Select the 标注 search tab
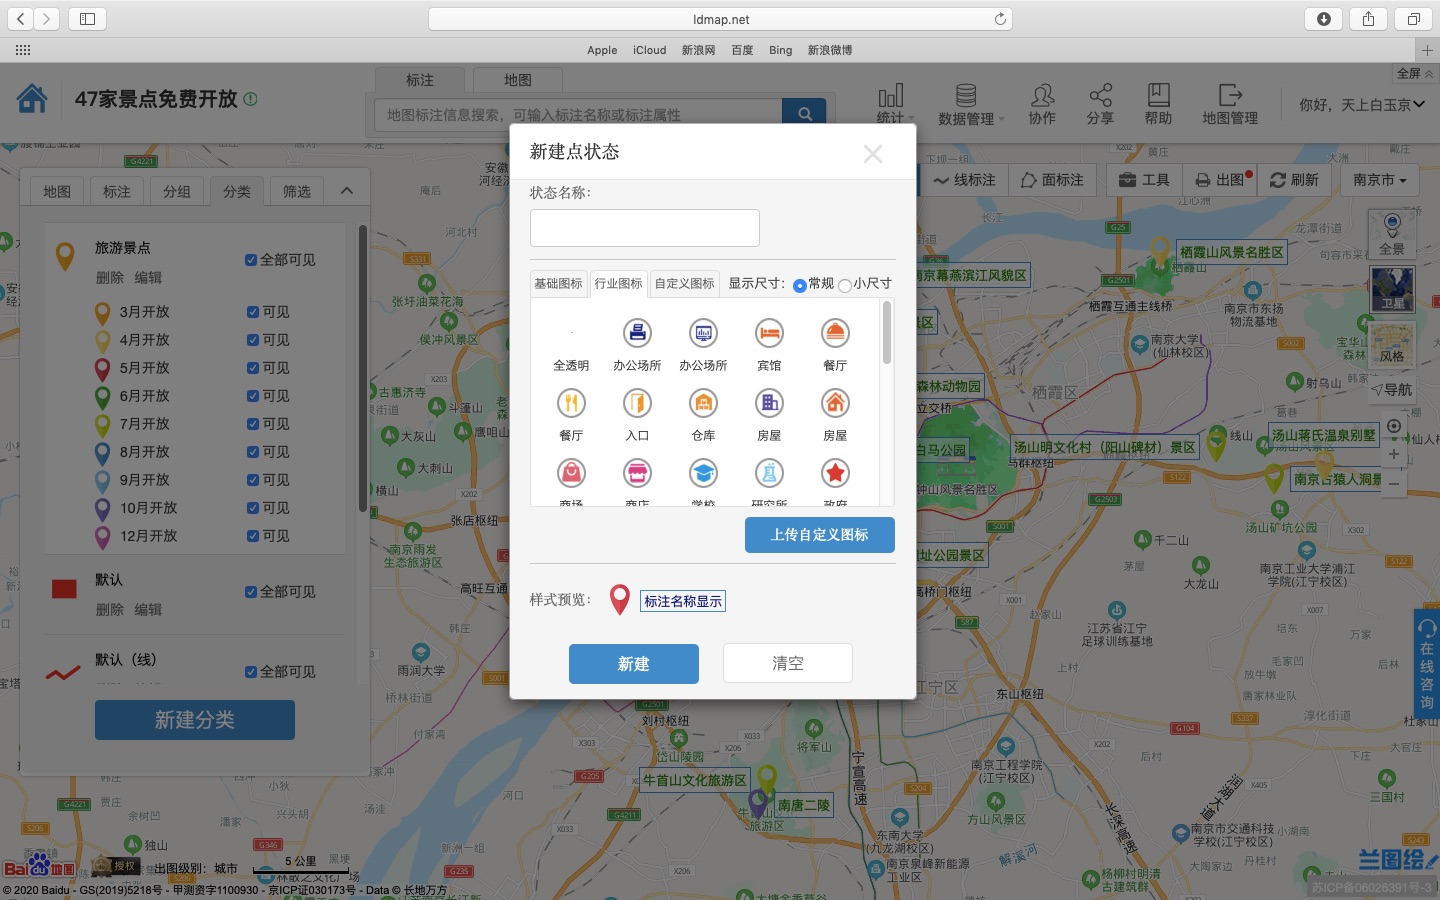1440x900 pixels. (x=420, y=80)
